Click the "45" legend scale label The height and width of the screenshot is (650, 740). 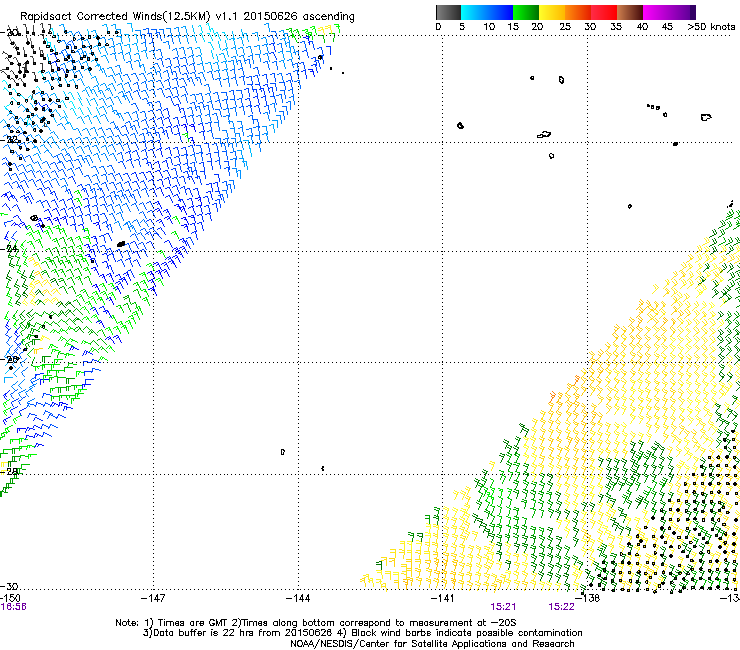pos(667,27)
